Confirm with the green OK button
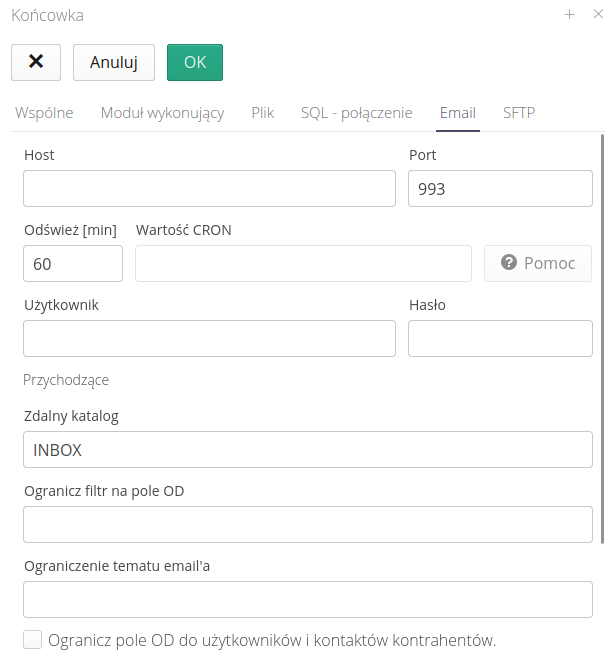Image resolution: width=608 pixels, height=664 pixels. coord(195,62)
